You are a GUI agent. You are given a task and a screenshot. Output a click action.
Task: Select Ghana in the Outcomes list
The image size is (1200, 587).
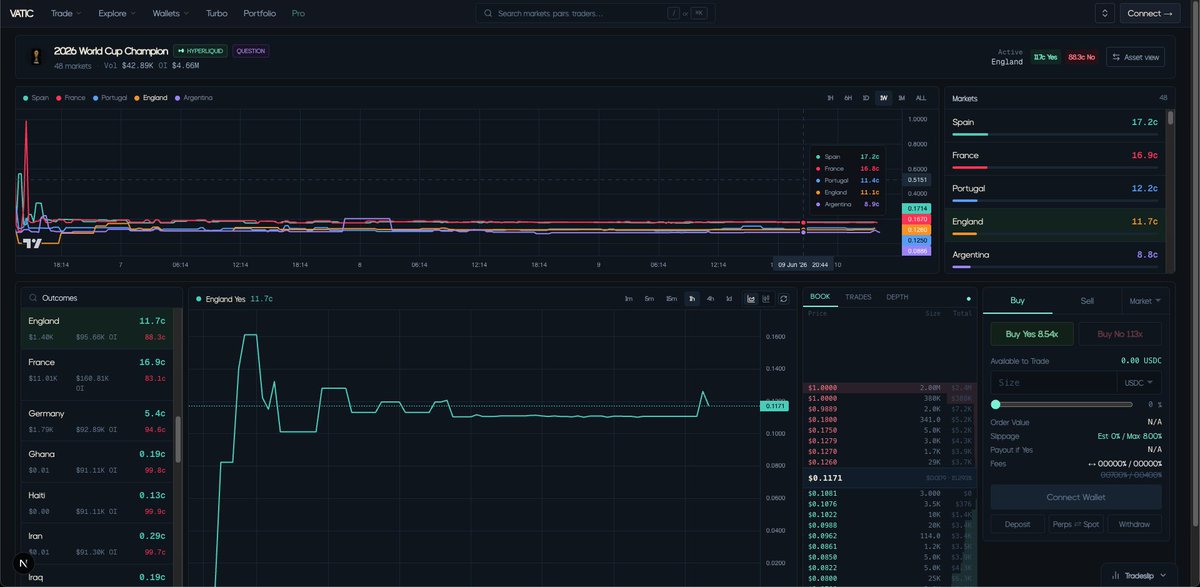click(x=97, y=461)
